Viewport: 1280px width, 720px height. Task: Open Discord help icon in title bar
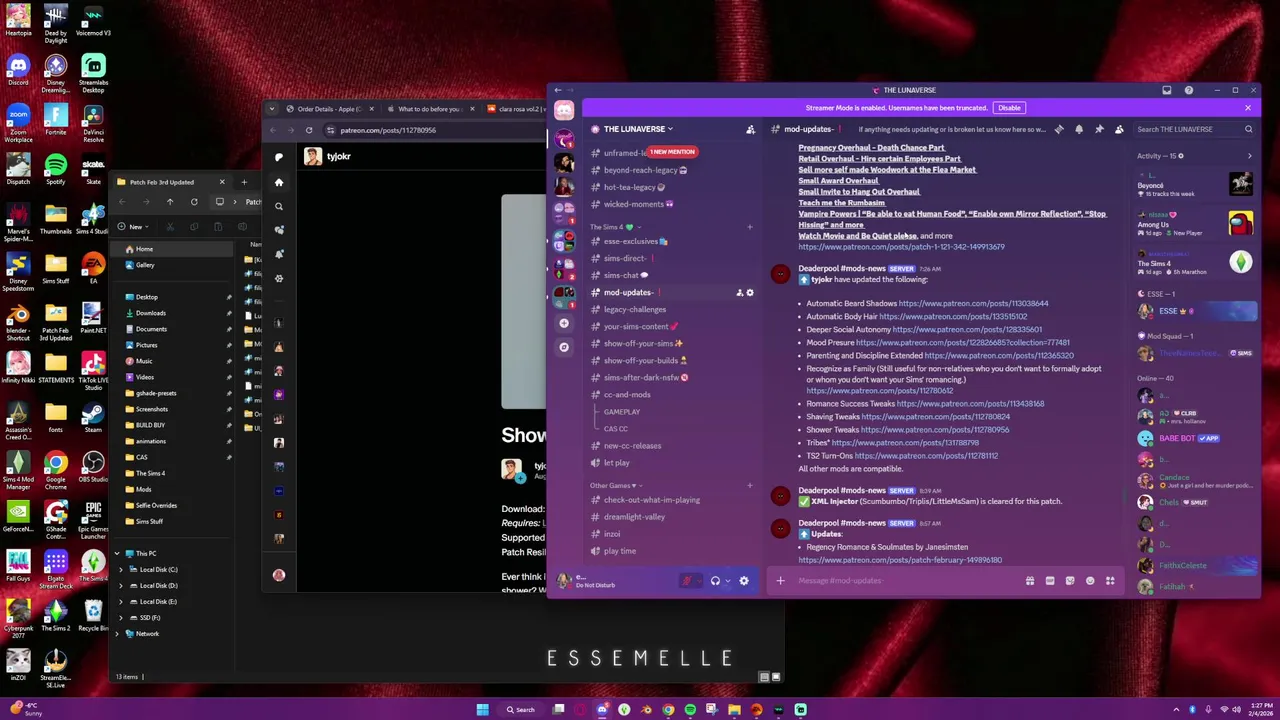point(1189,90)
